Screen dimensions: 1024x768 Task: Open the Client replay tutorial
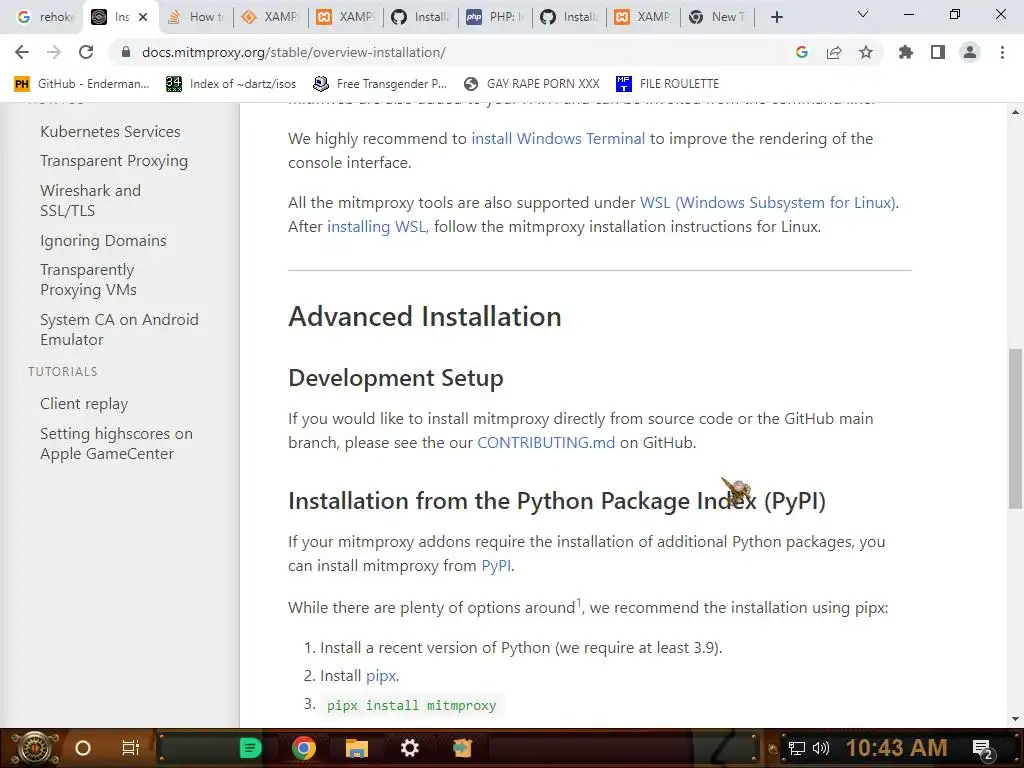84,404
